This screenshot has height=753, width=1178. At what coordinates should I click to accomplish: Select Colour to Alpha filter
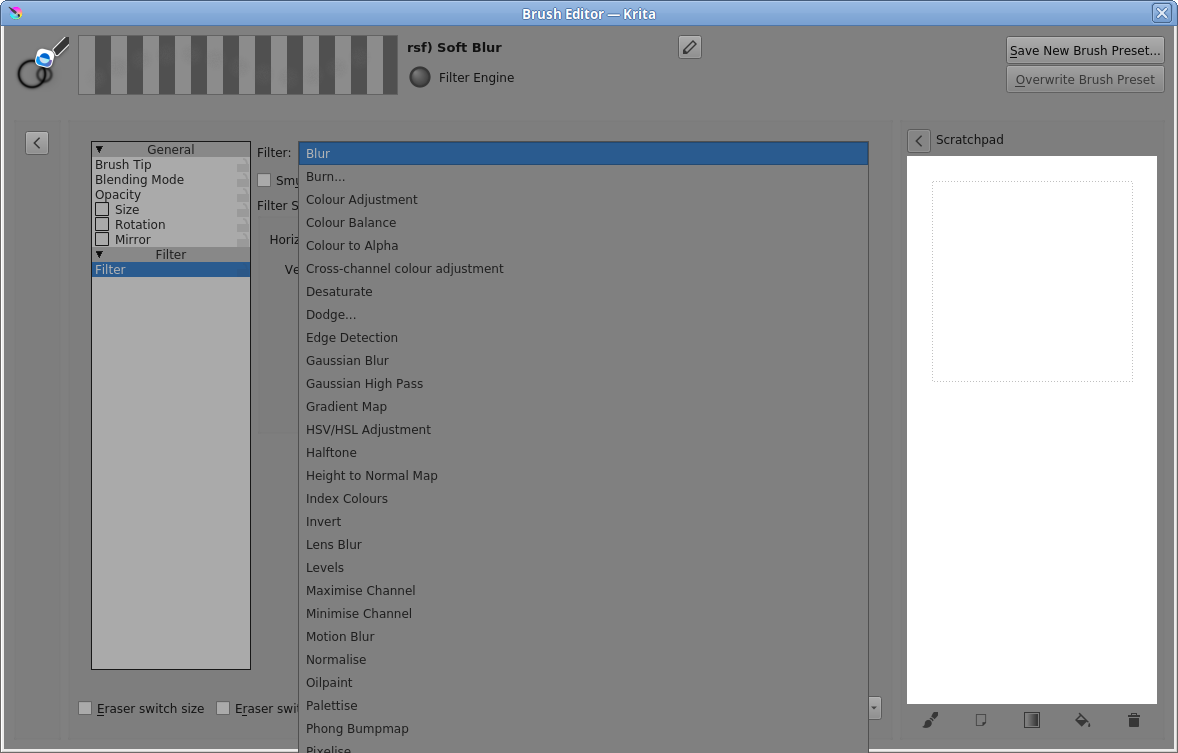coord(583,246)
